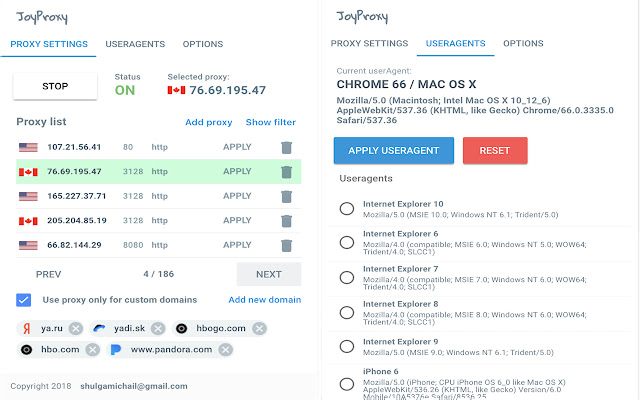The width and height of the screenshot is (640, 400).
Task: Click CHROME 66 / MAC OS X heading
Action: tap(406, 84)
